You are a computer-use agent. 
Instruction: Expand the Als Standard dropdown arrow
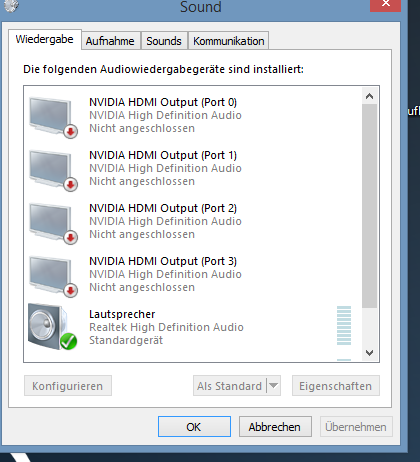point(274,386)
